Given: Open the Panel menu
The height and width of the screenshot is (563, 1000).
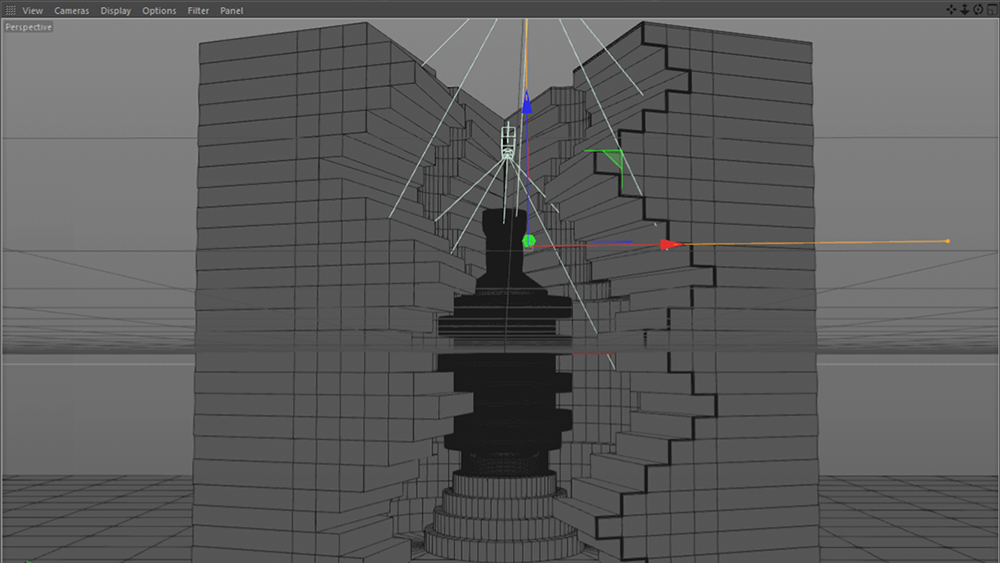Looking at the screenshot, I should (x=231, y=11).
